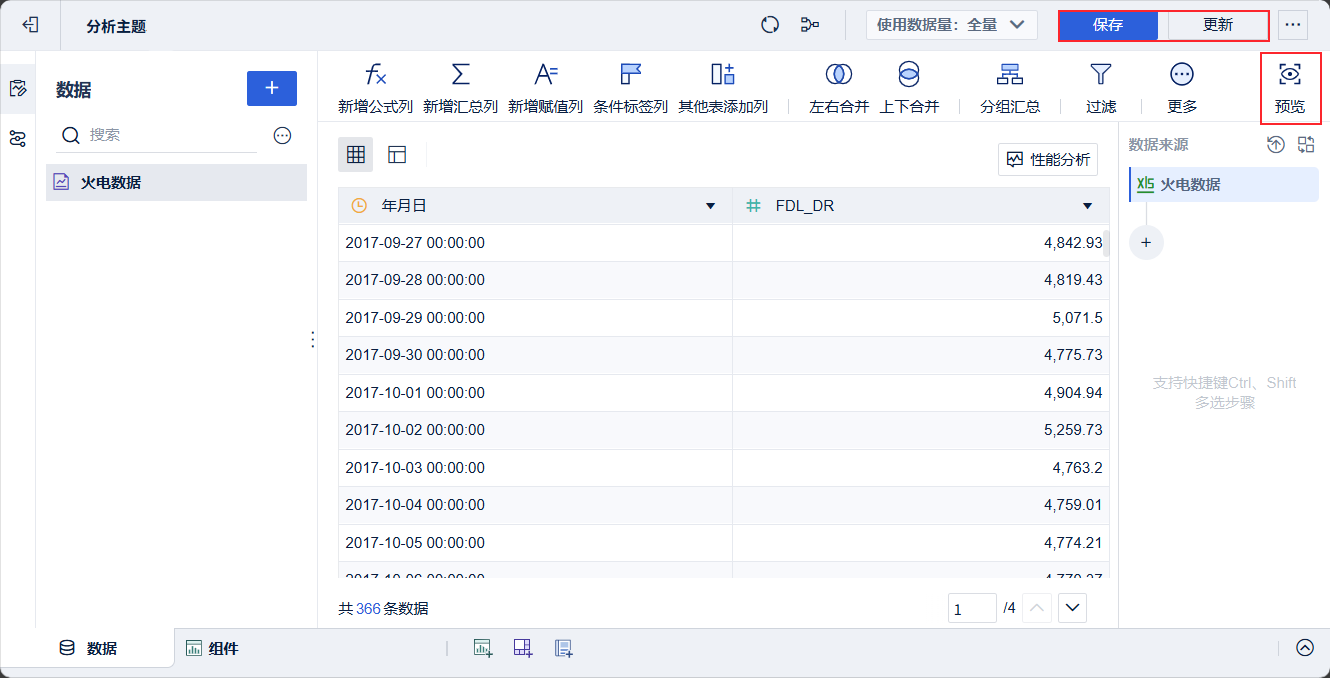Click the exit/back icon at top left
Viewport: 1330px width, 678px height.
(30, 25)
